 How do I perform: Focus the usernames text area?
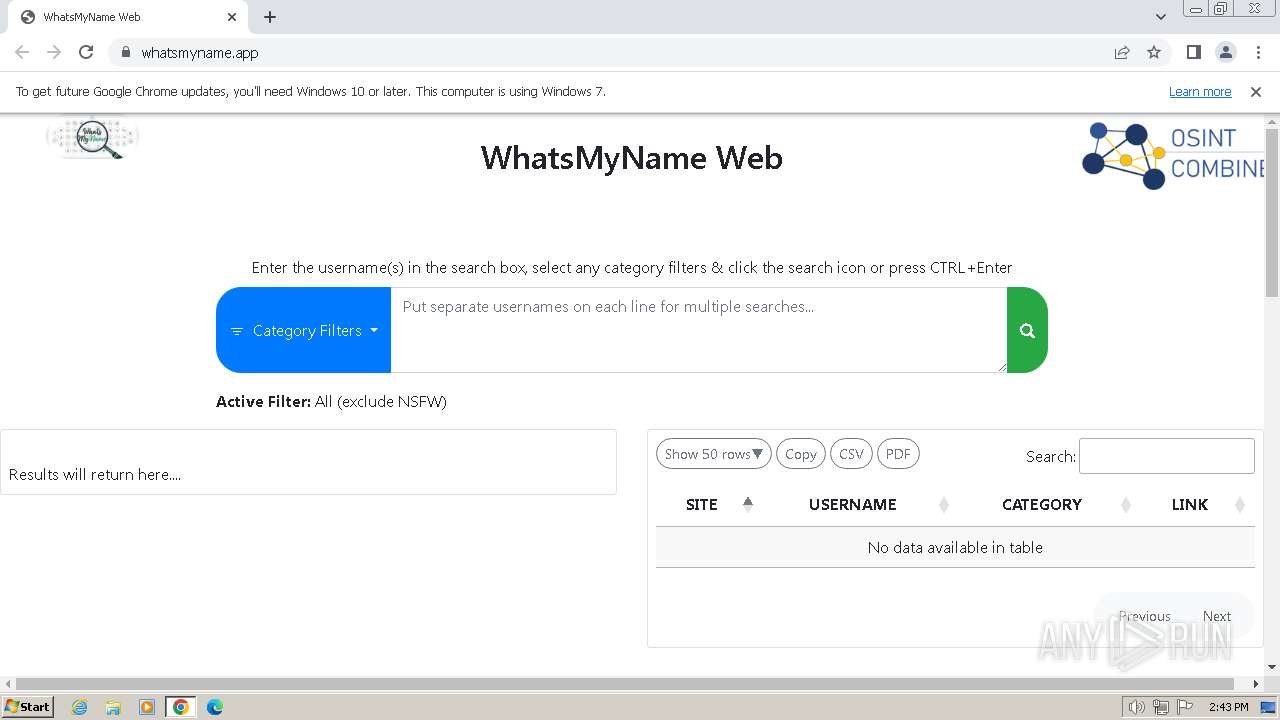click(699, 330)
